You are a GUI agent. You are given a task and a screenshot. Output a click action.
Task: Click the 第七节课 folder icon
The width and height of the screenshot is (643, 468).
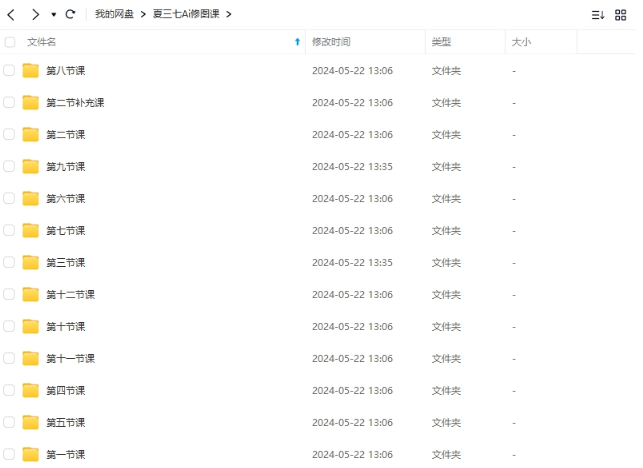[30, 231]
